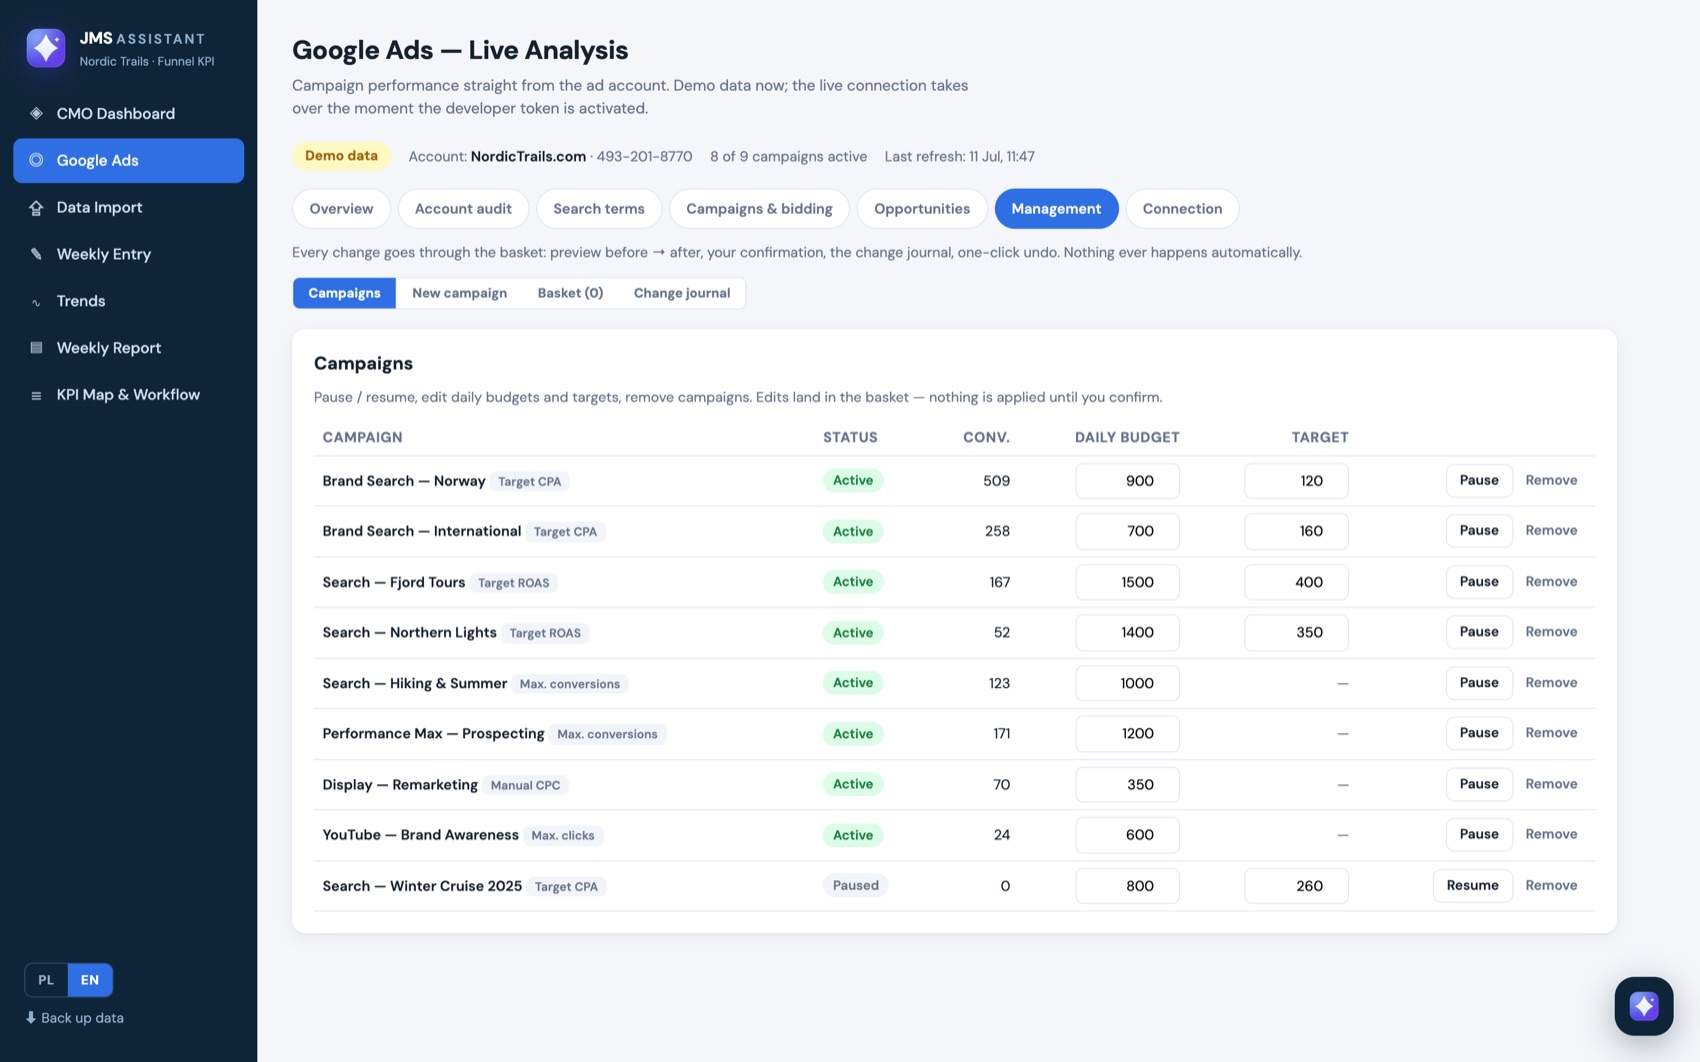Switch to Opportunities tab

[922, 209]
